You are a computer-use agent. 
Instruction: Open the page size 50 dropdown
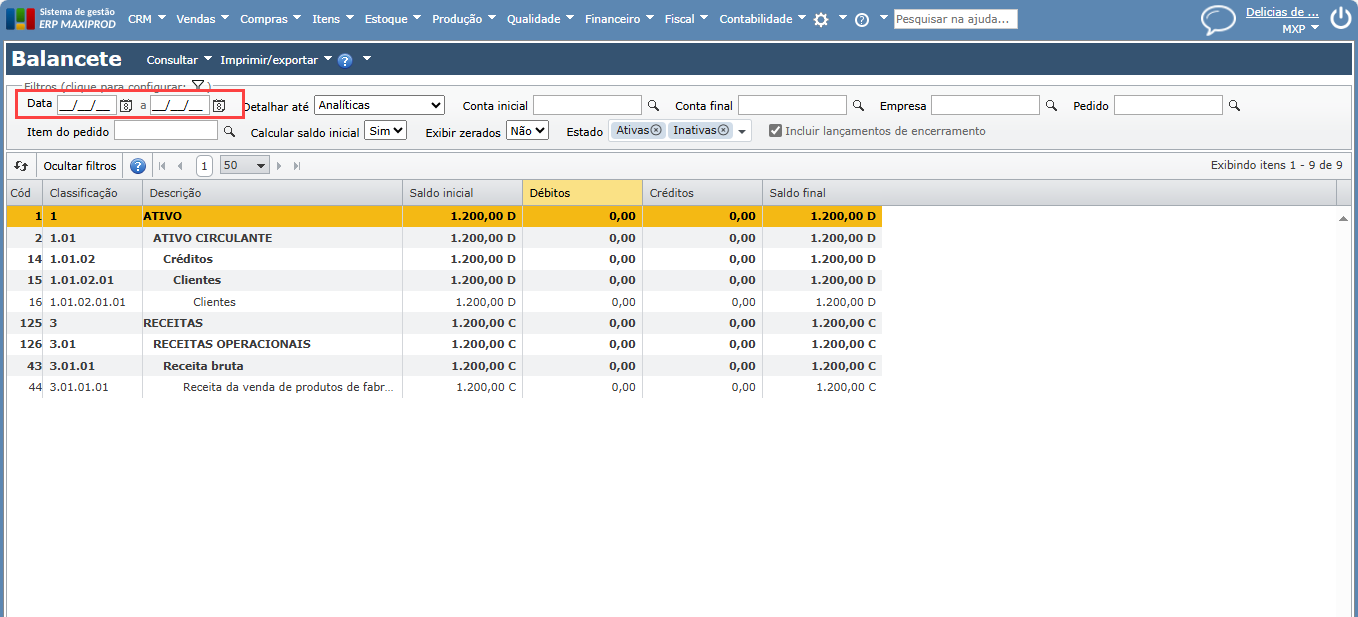coord(245,166)
